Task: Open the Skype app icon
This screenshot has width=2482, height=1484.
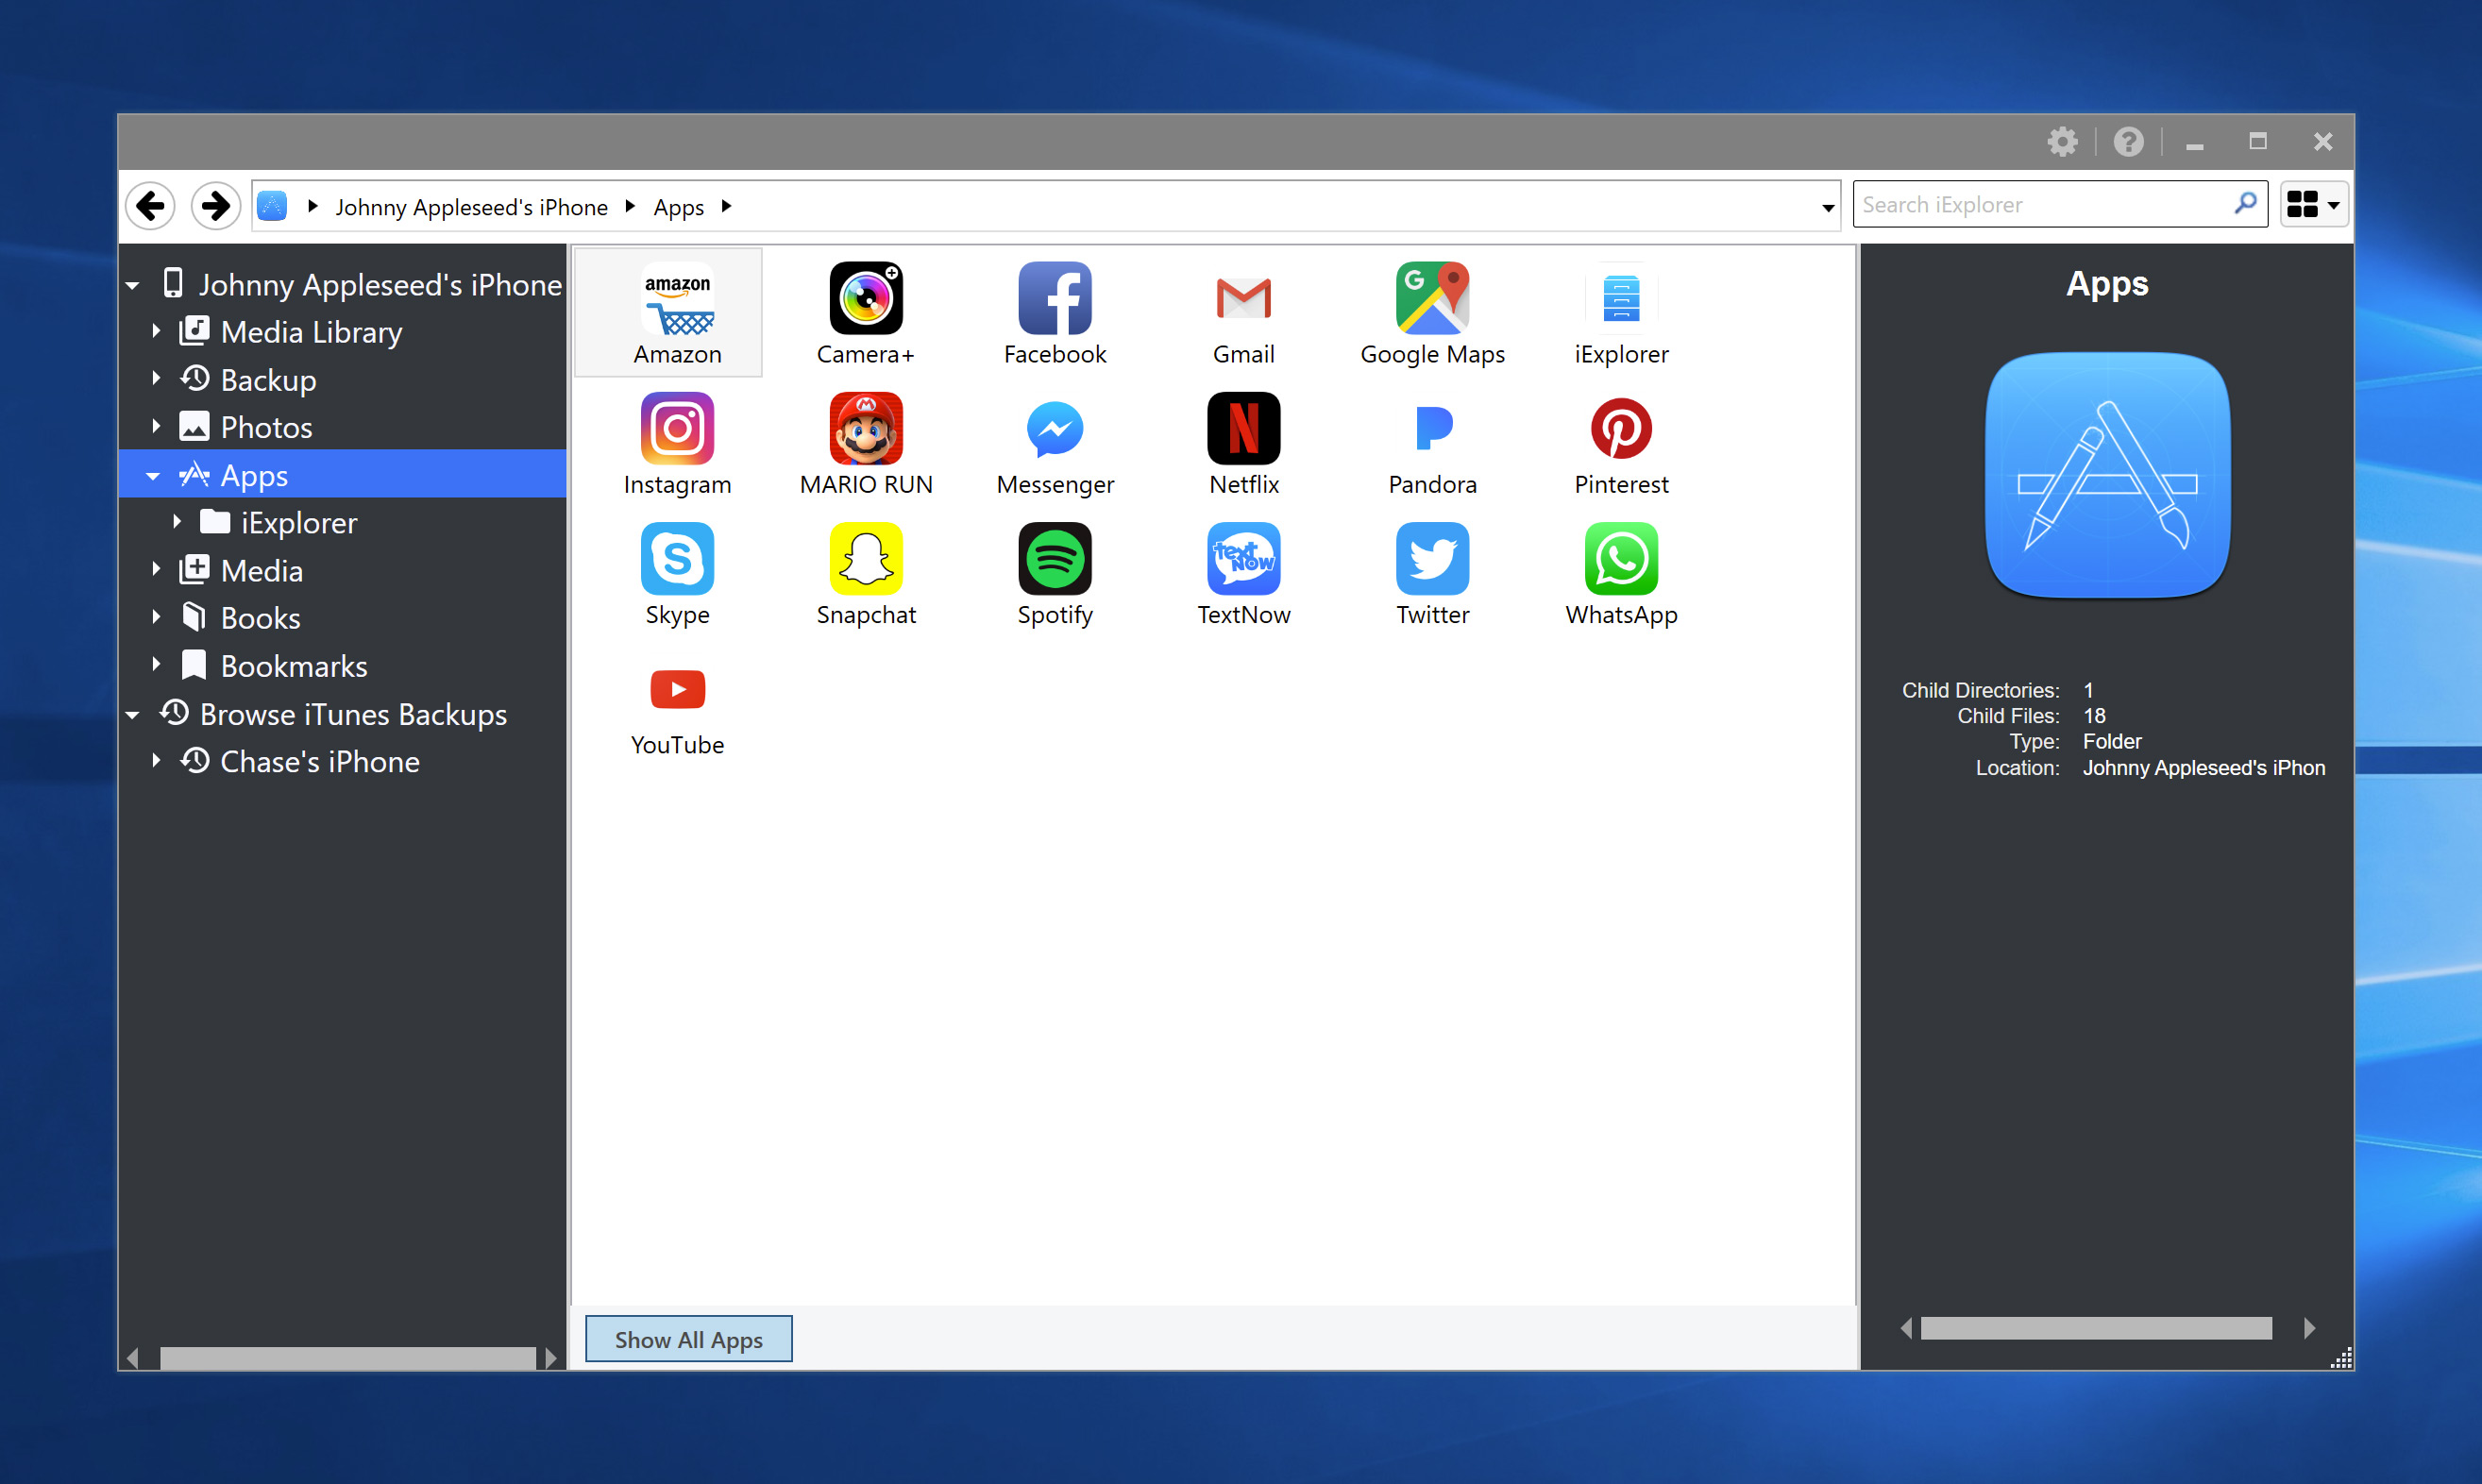Action: pos(677,559)
